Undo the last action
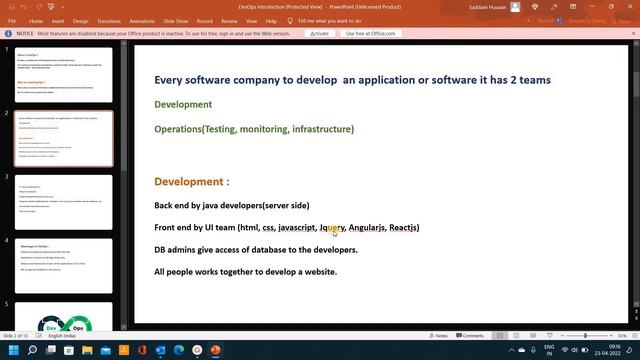 coord(24,7)
